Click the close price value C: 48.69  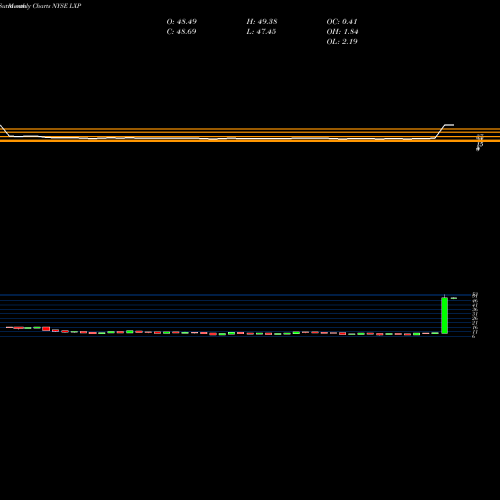coord(181,32)
